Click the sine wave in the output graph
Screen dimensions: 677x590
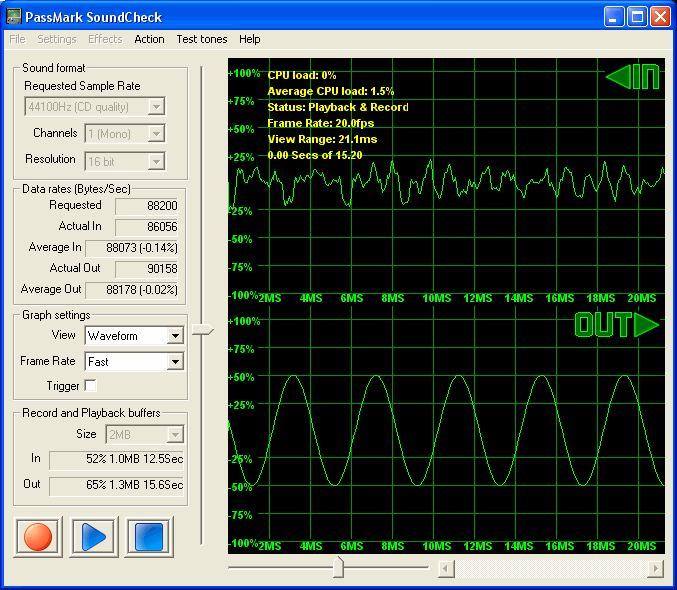pos(293,376)
